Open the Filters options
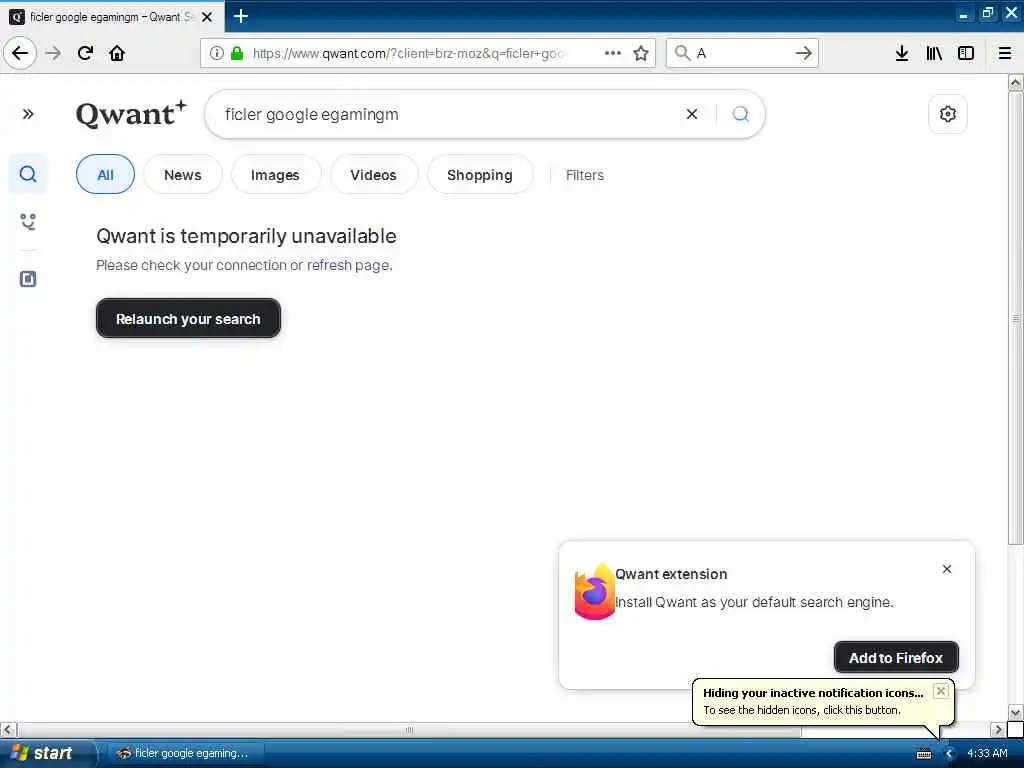Image resolution: width=1024 pixels, height=768 pixels. coord(584,175)
